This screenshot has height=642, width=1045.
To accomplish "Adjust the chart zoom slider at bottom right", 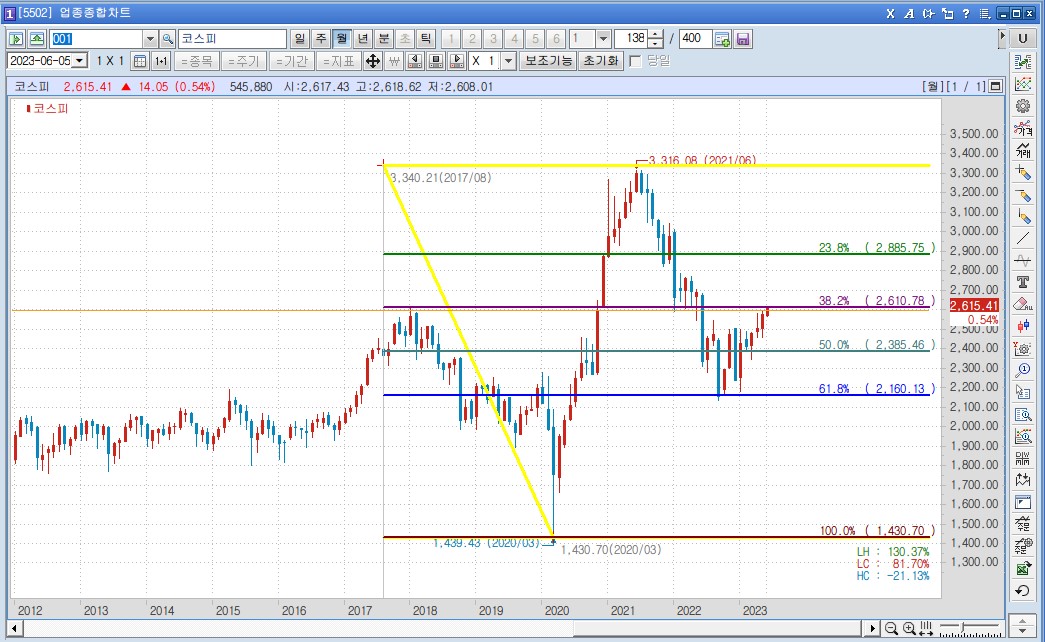I will (961, 628).
